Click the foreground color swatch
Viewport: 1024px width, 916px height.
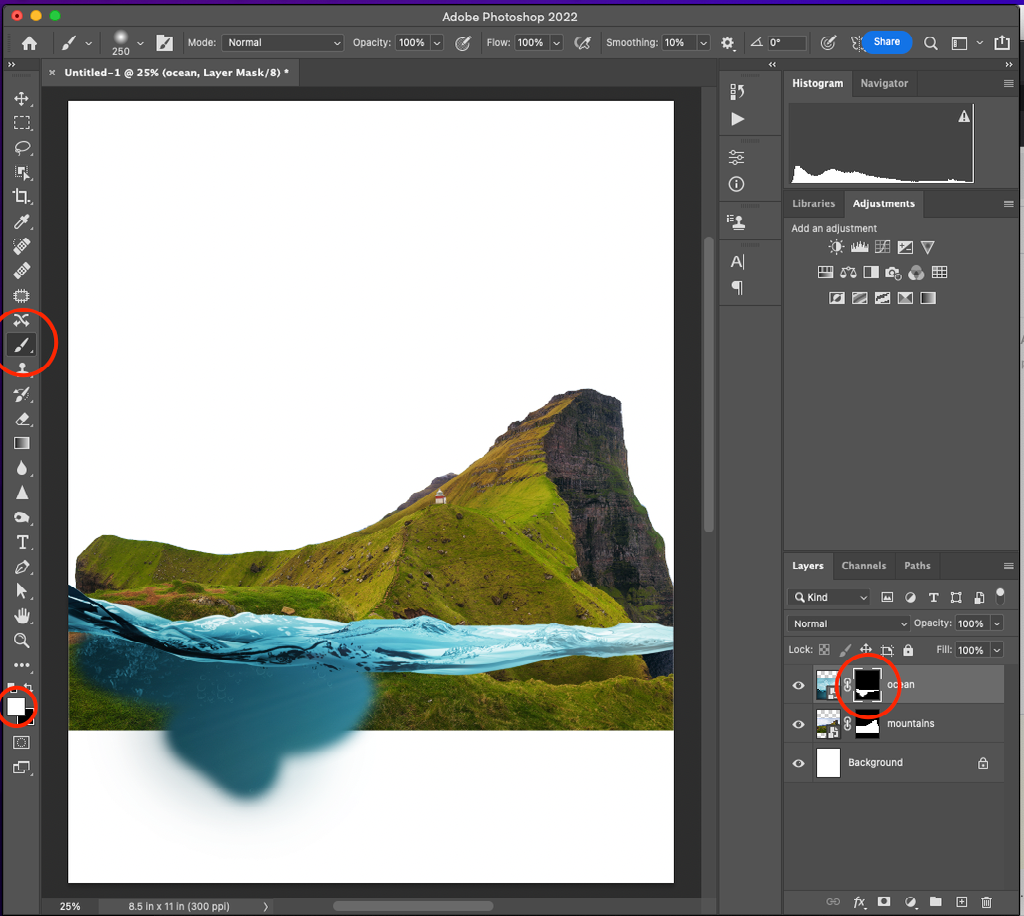pos(16,706)
